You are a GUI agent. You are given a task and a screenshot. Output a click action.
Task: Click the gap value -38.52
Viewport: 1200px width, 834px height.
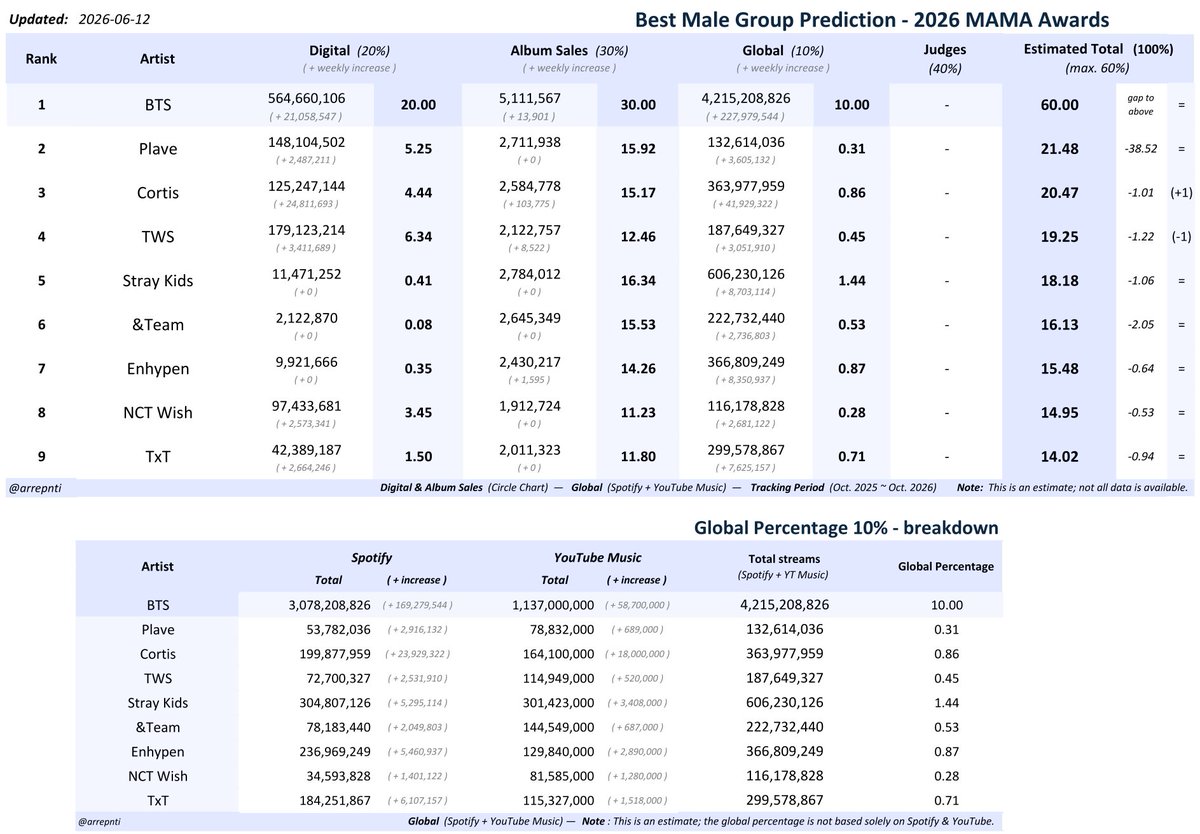(x=1140, y=149)
